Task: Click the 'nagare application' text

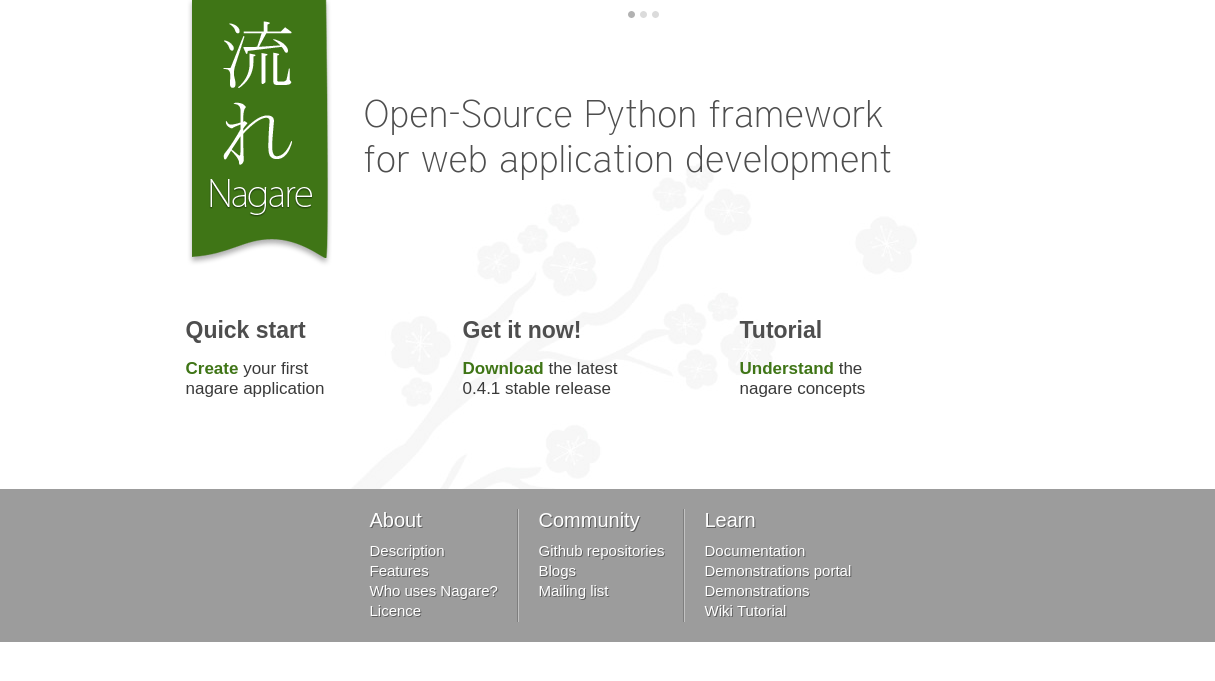Action: tap(255, 389)
